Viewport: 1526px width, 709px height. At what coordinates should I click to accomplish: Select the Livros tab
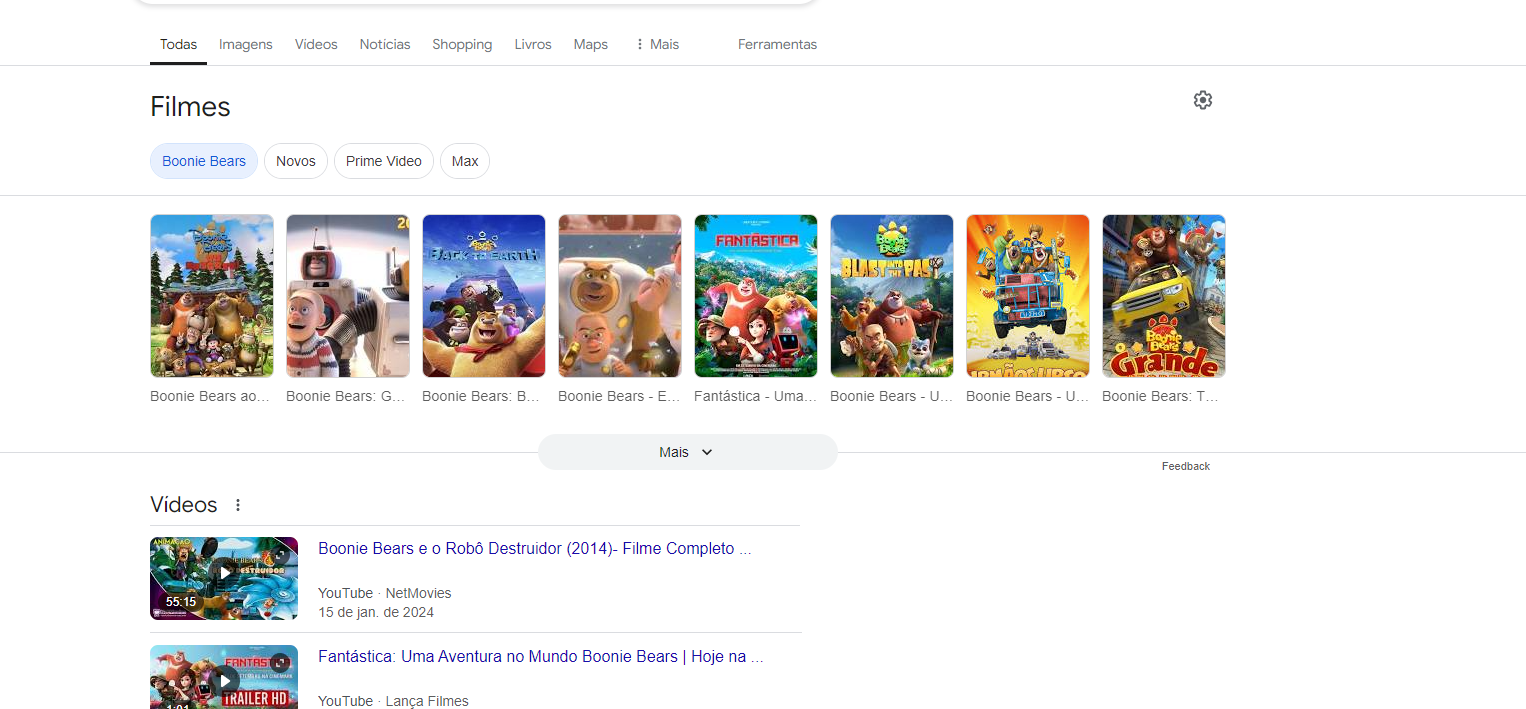533,44
